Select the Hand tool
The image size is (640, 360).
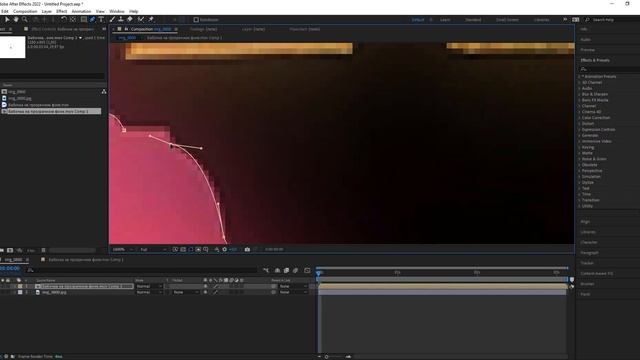coord(16,19)
